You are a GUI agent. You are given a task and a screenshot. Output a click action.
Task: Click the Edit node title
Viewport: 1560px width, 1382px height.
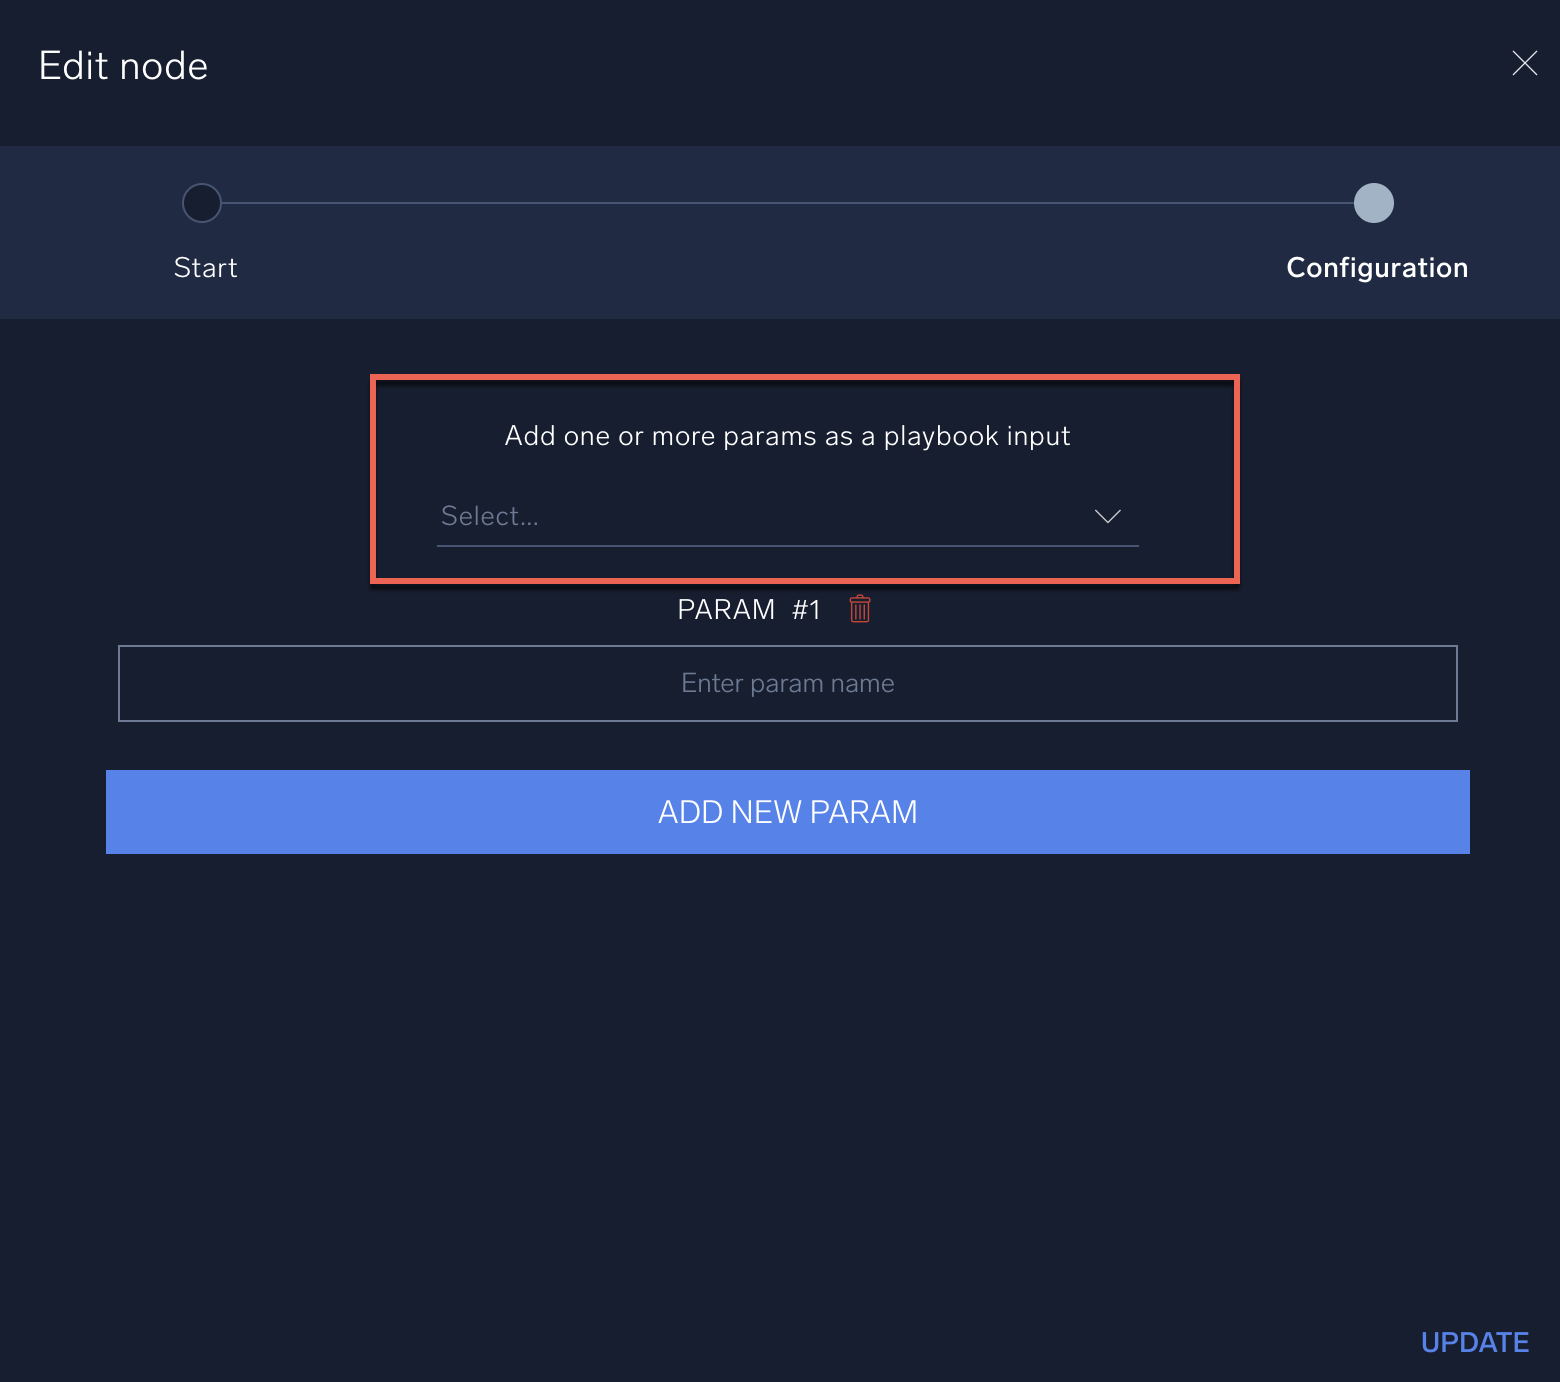123,66
